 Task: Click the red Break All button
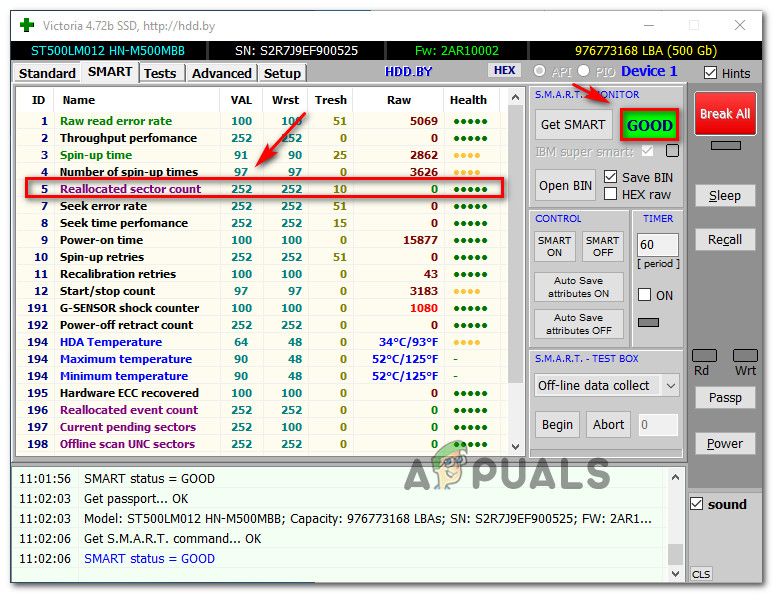pyautogui.click(x=725, y=114)
